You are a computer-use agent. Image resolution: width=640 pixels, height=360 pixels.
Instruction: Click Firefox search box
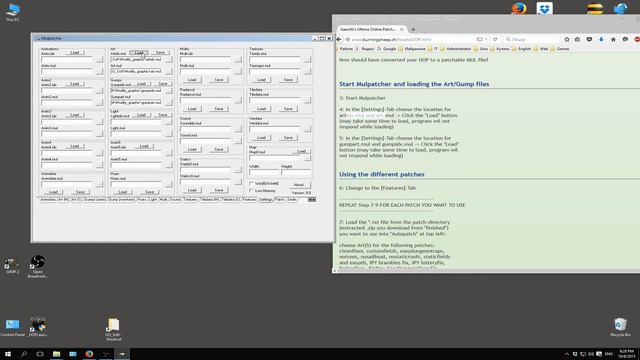(531, 40)
